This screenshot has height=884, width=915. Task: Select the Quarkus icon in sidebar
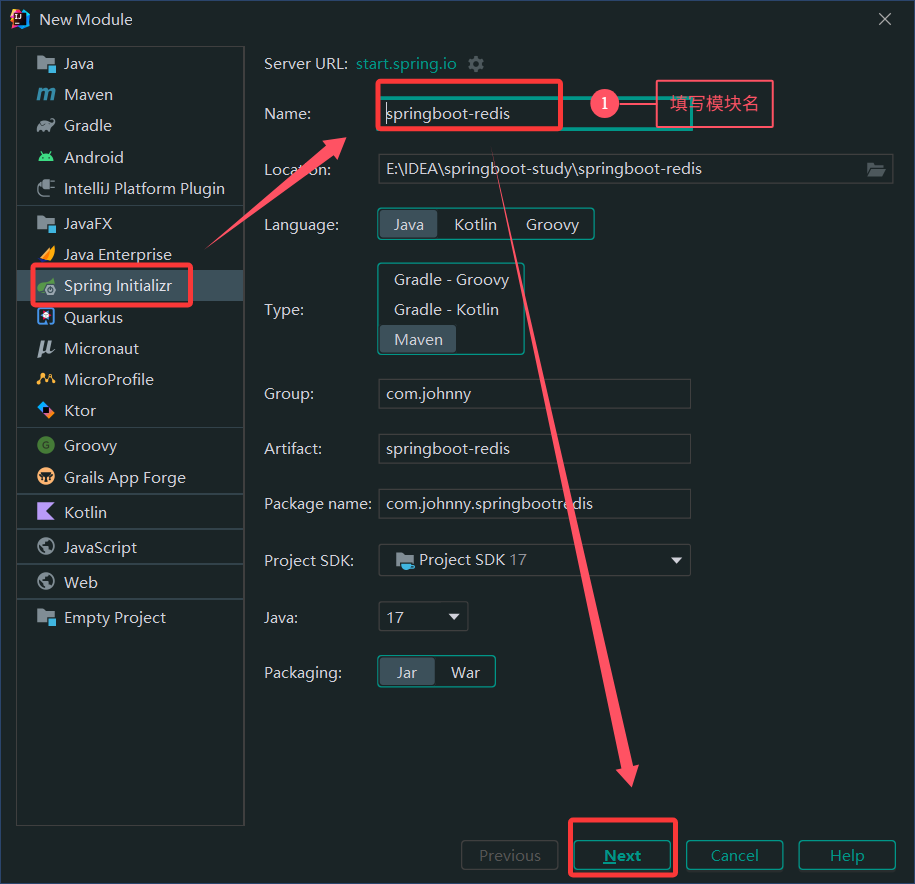pos(46,317)
